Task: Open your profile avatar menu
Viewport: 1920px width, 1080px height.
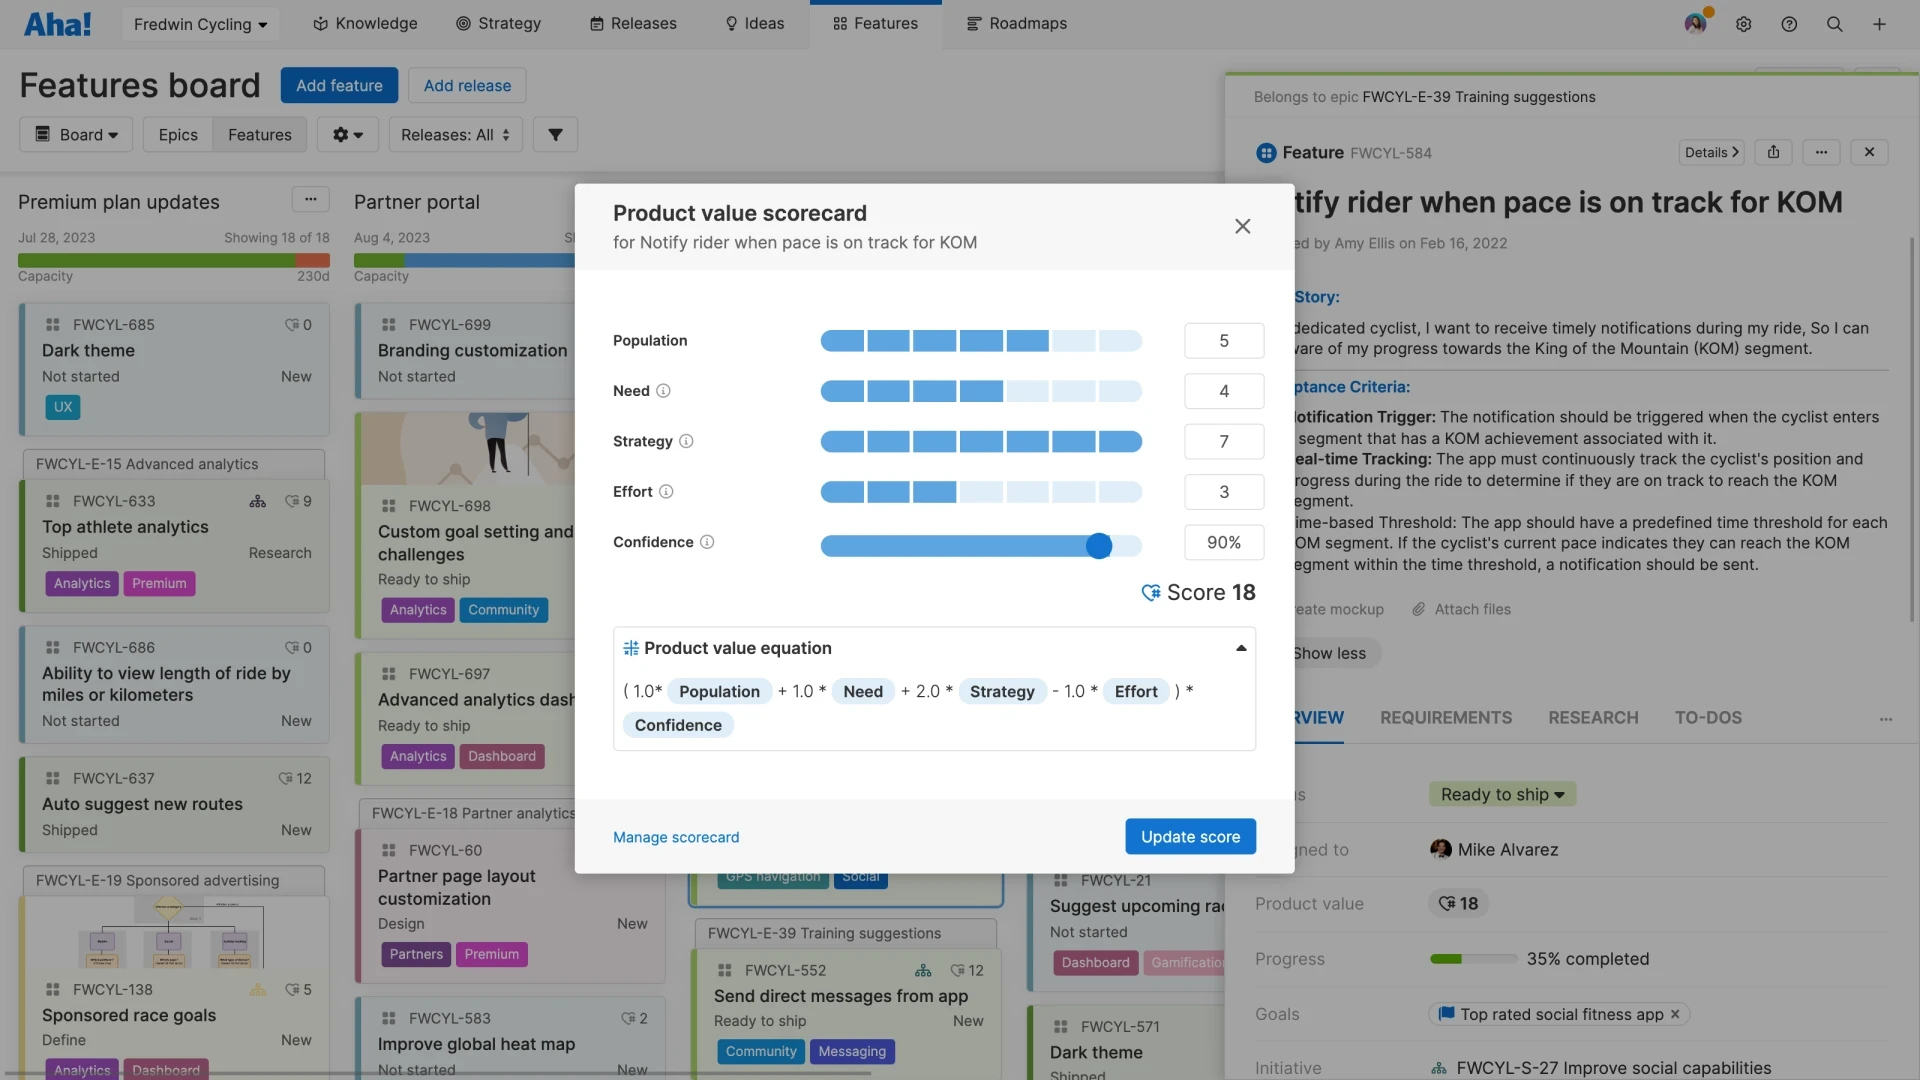Action: pos(1695,23)
